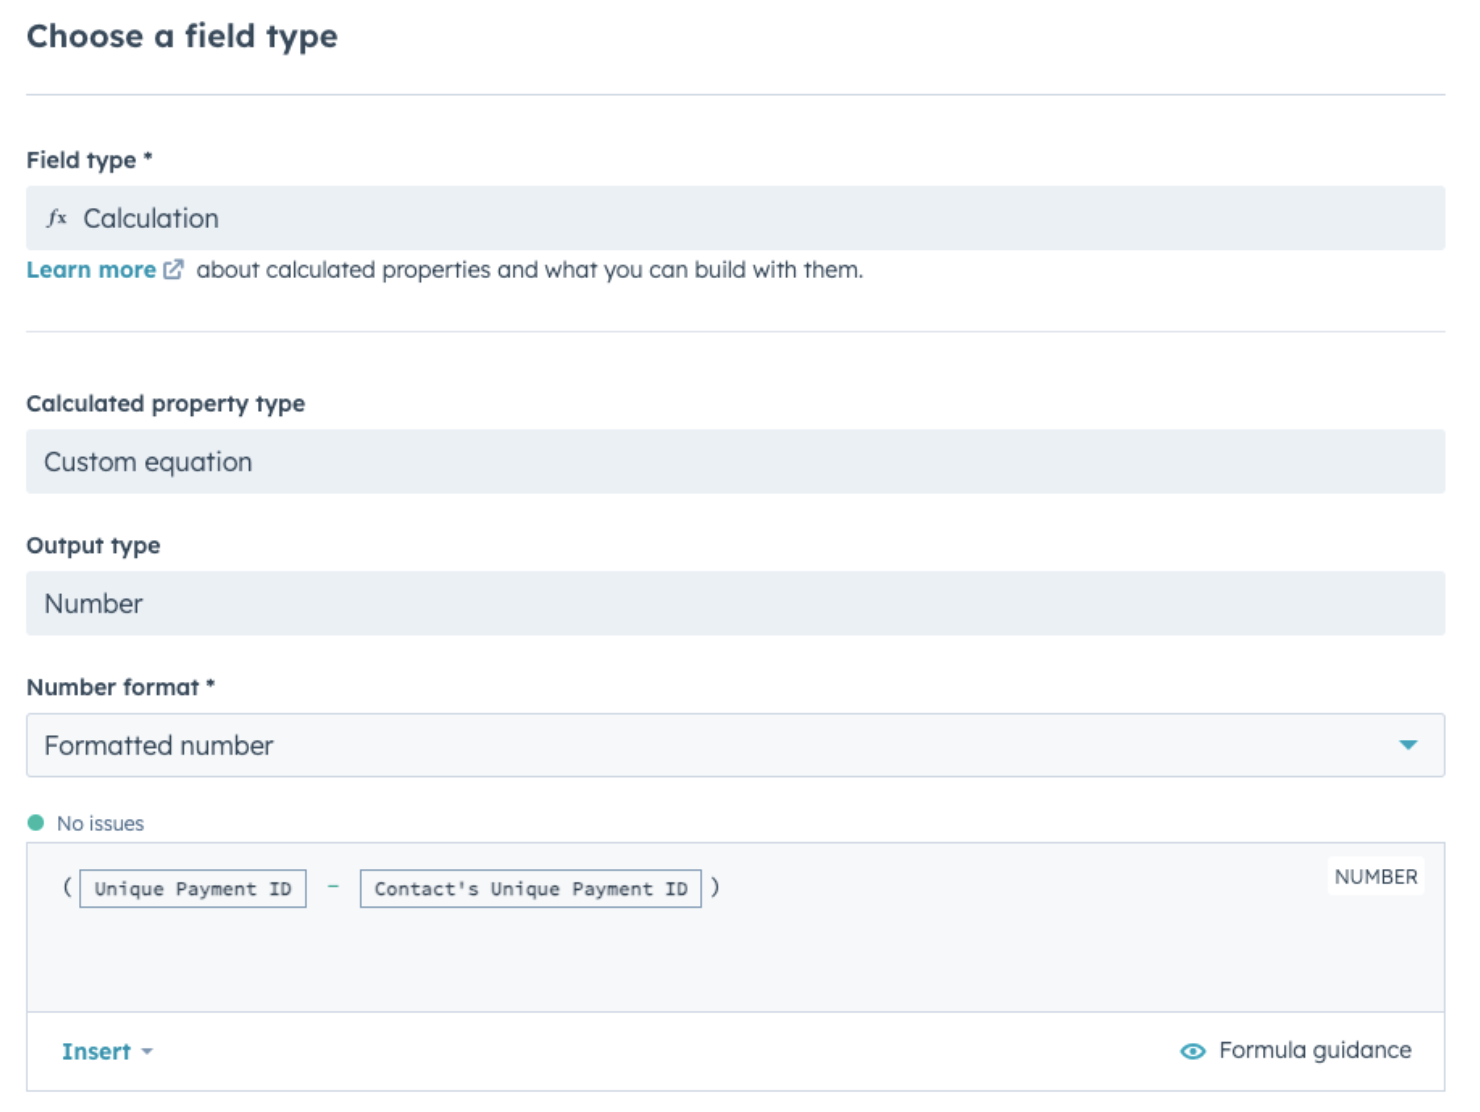
Task: Click the minus operator in the formula
Action: coord(333,887)
